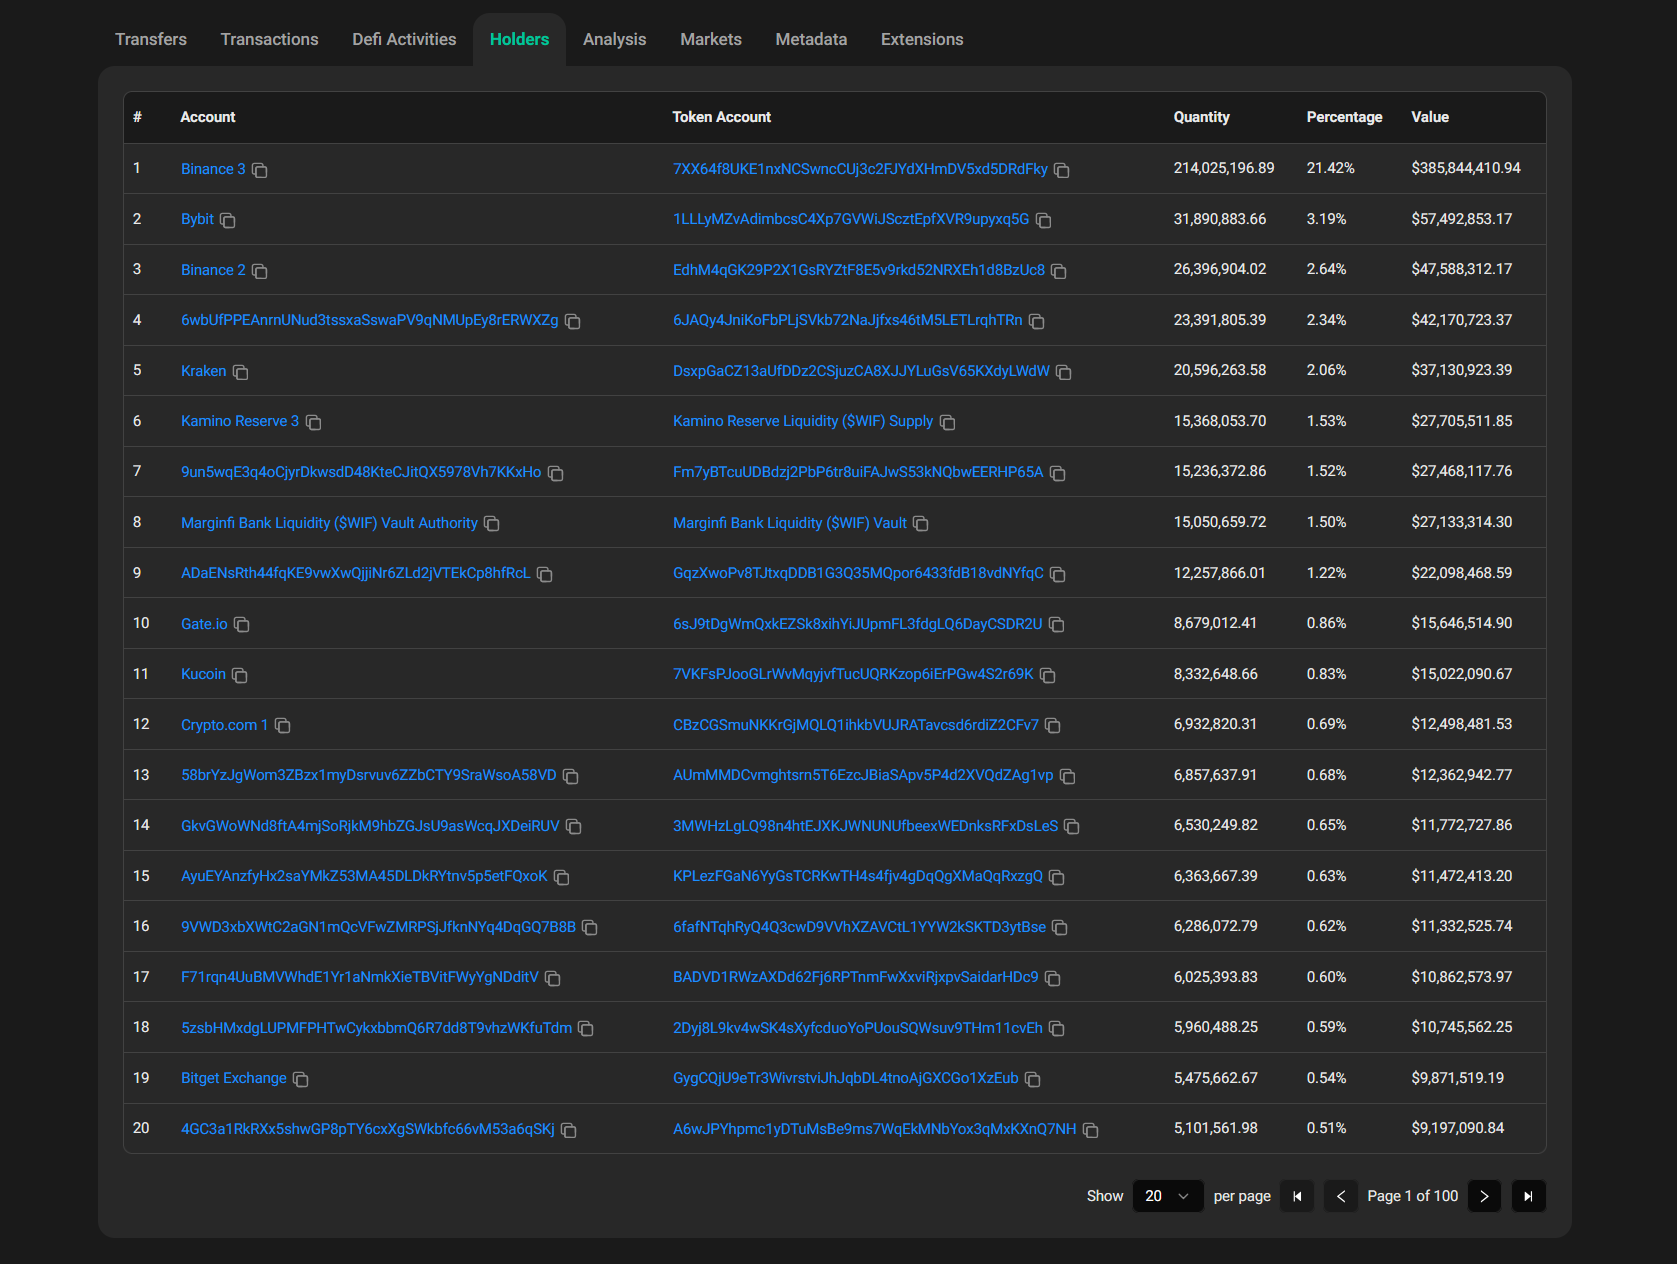Jump to the last page of holders
Image resolution: width=1677 pixels, height=1264 pixels.
tap(1528, 1196)
